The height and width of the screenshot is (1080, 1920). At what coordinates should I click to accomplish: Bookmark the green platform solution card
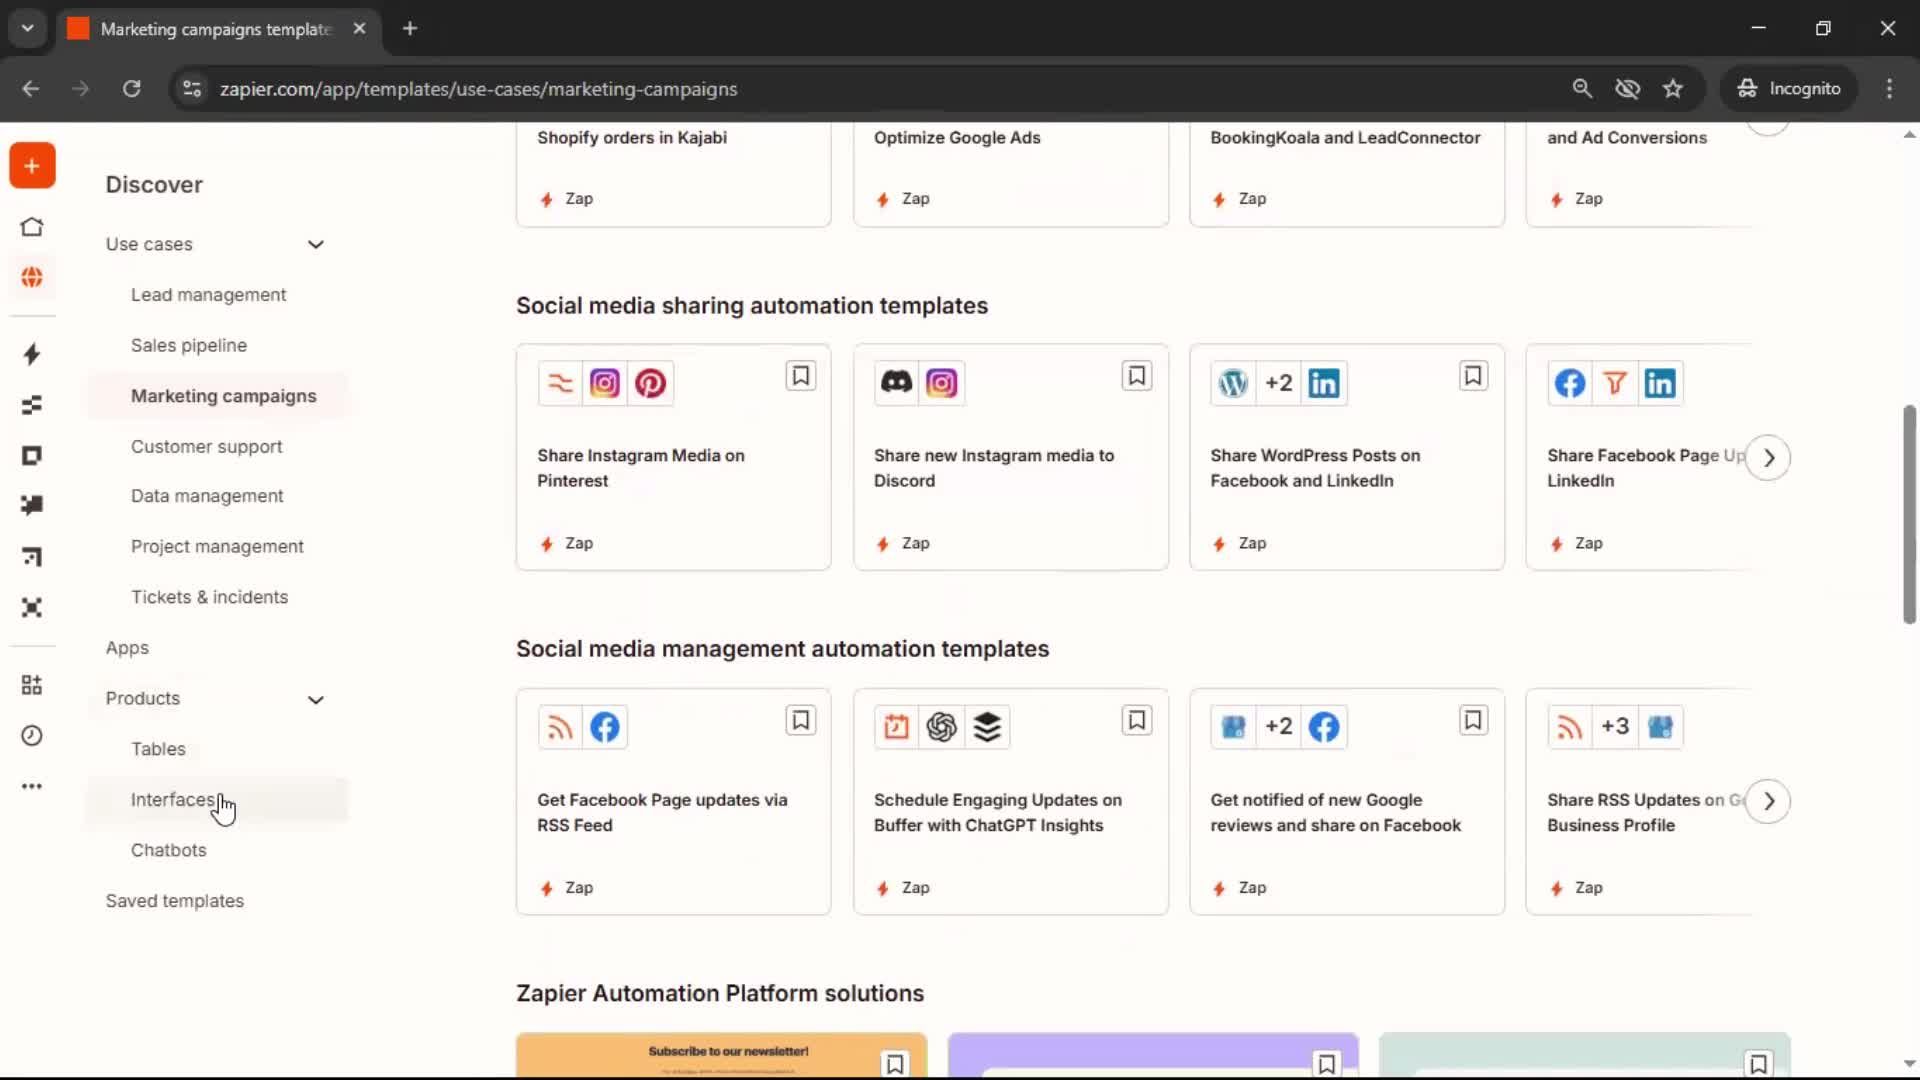click(x=1758, y=1063)
